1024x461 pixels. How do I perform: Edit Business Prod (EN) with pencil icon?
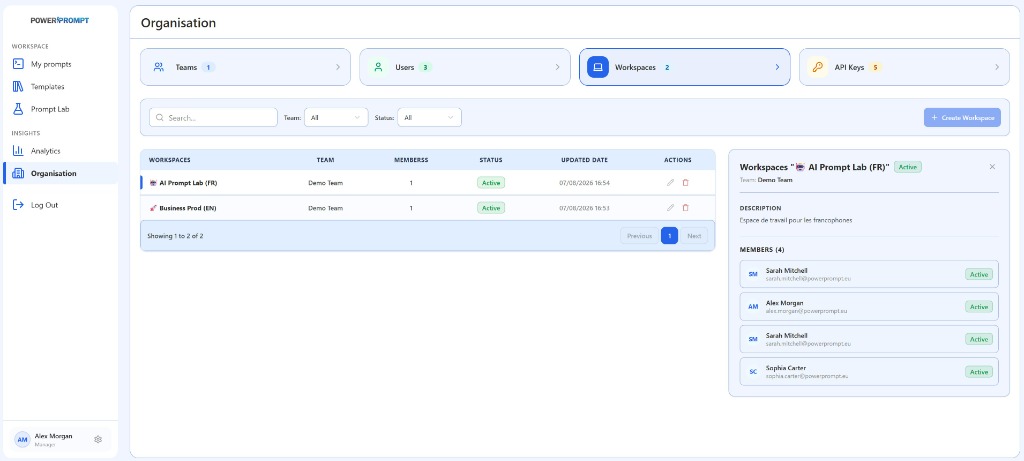[670, 208]
